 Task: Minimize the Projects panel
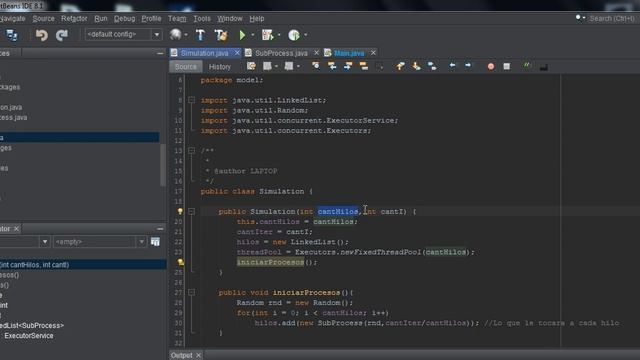(160, 53)
